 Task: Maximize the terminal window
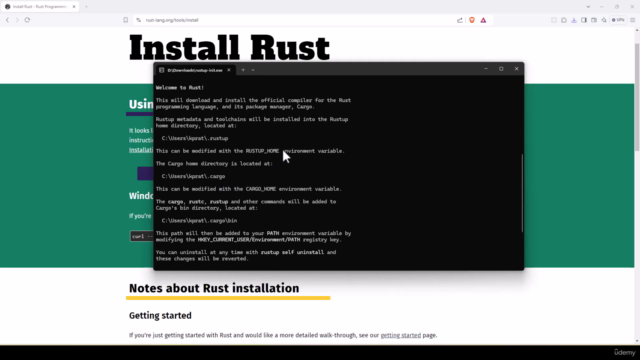[x=501, y=69]
